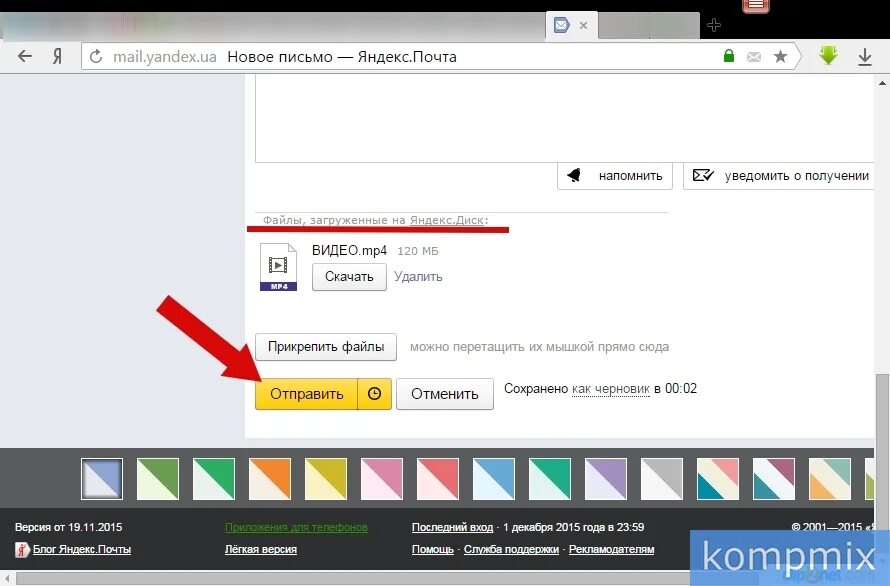Select the dark green theme swatch
This screenshot has height=586, width=890.
(158, 479)
